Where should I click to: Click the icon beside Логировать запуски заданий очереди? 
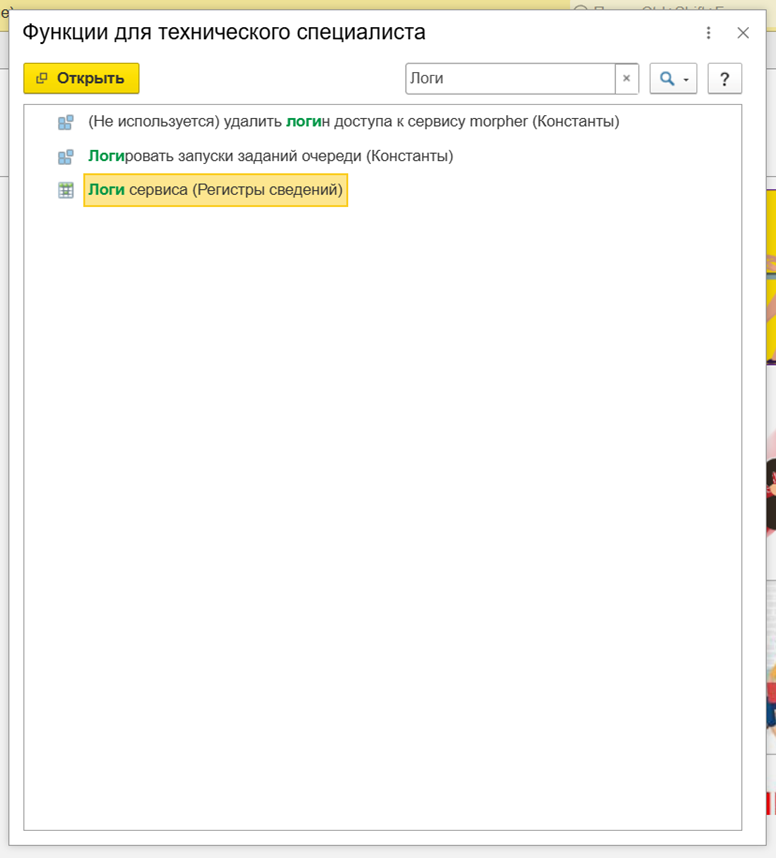[66, 156]
